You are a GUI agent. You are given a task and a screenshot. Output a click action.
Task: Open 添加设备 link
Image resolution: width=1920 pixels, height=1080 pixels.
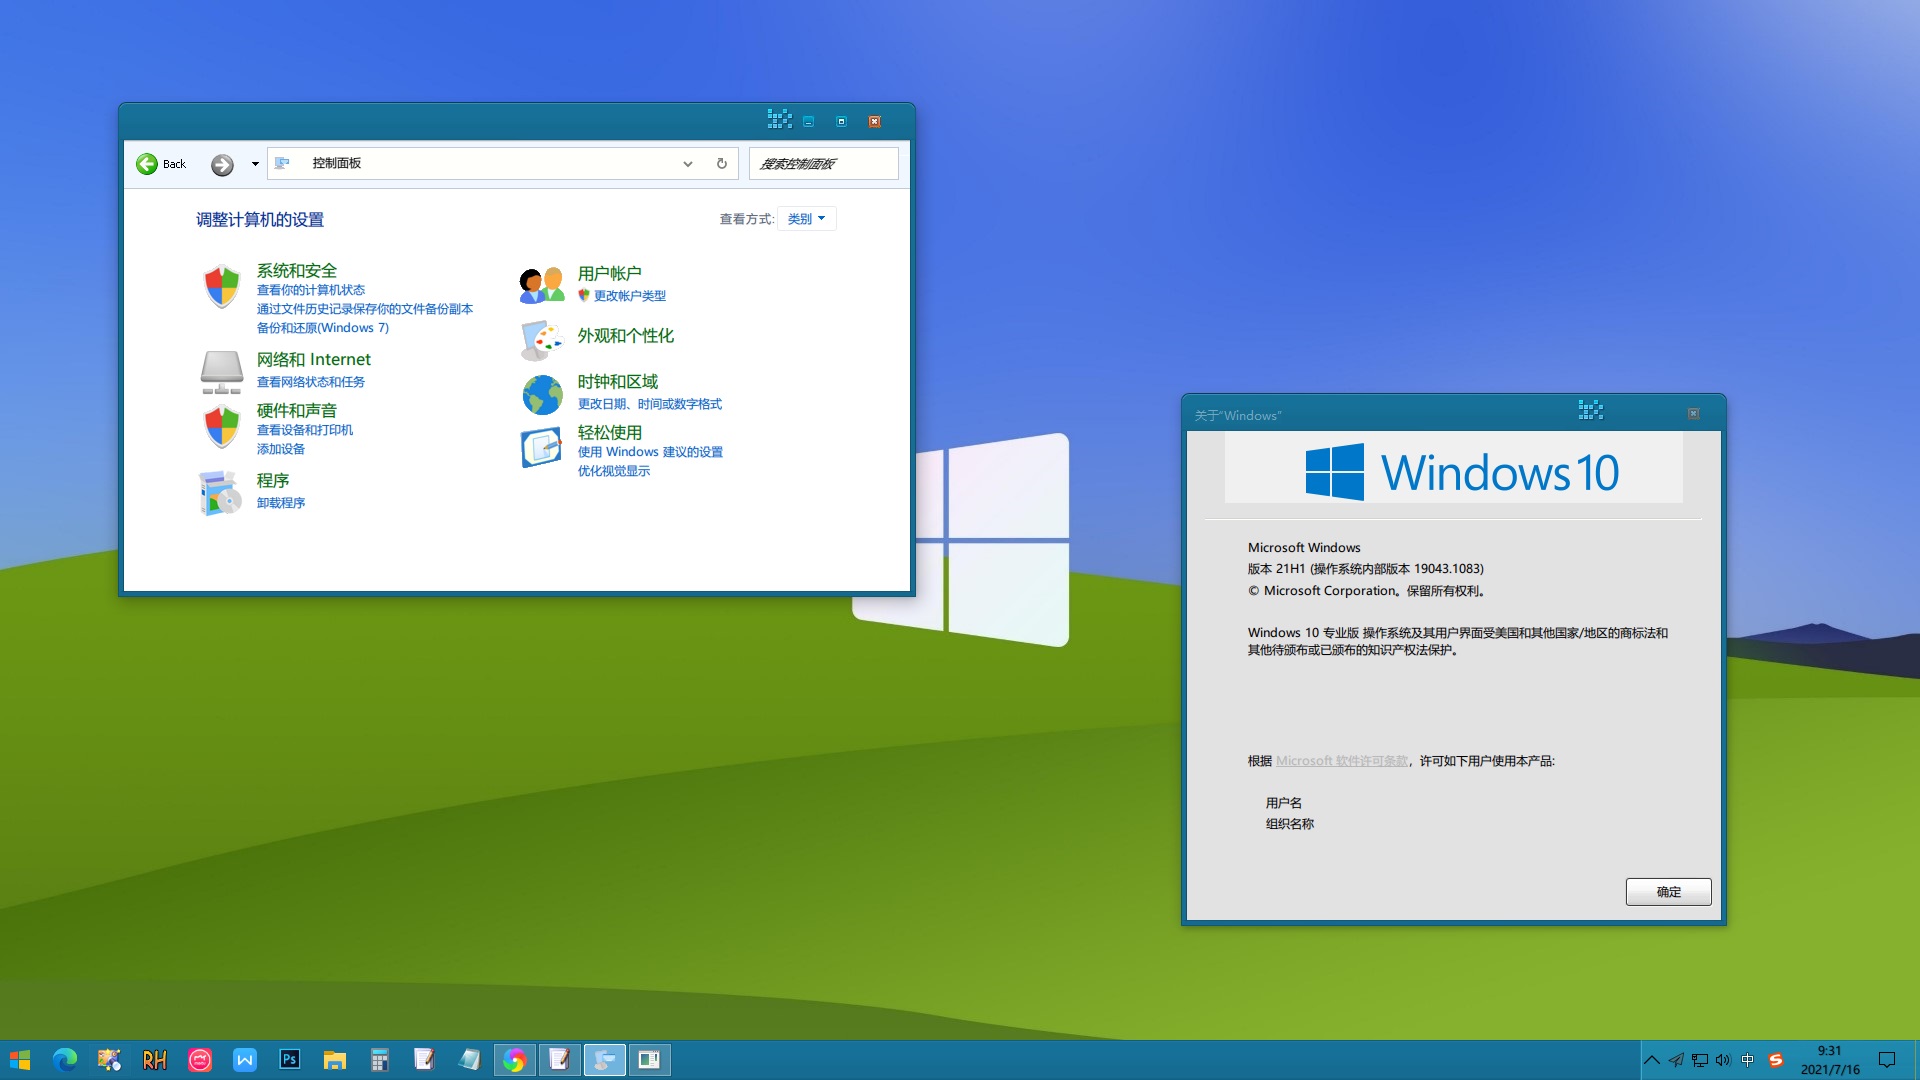pos(281,449)
